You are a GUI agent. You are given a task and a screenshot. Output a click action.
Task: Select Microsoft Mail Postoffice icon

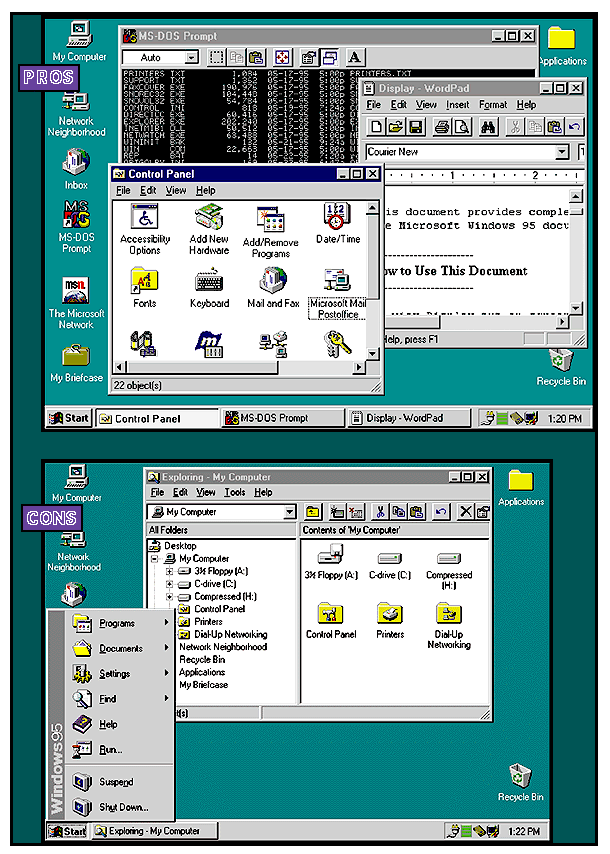point(338,294)
